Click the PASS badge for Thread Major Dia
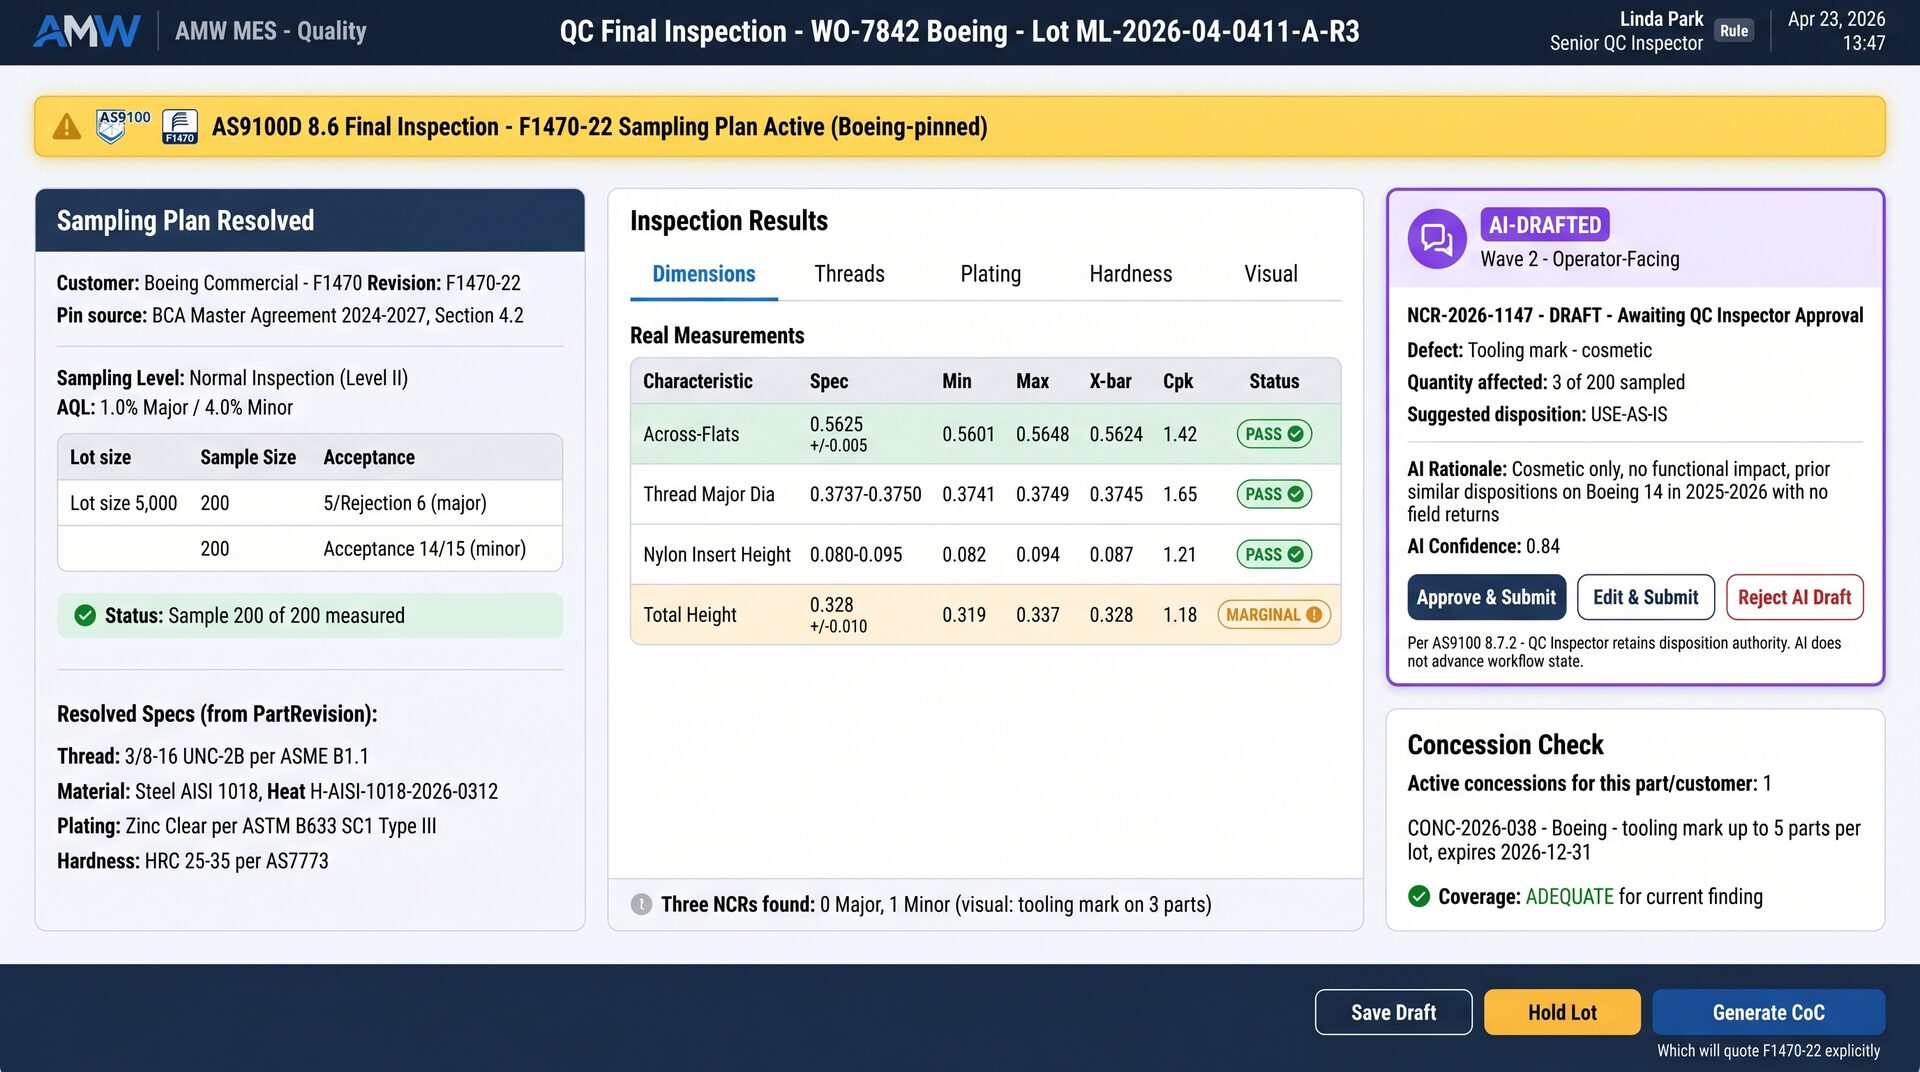Screen dimensions: 1920x1072 pyautogui.click(x=1274, y=494)
